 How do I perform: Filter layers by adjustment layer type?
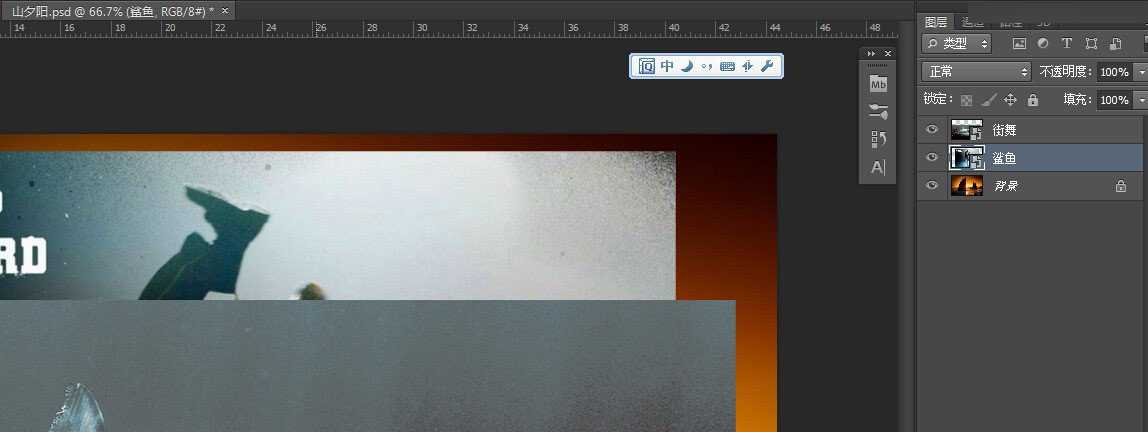click(1043, 44)
